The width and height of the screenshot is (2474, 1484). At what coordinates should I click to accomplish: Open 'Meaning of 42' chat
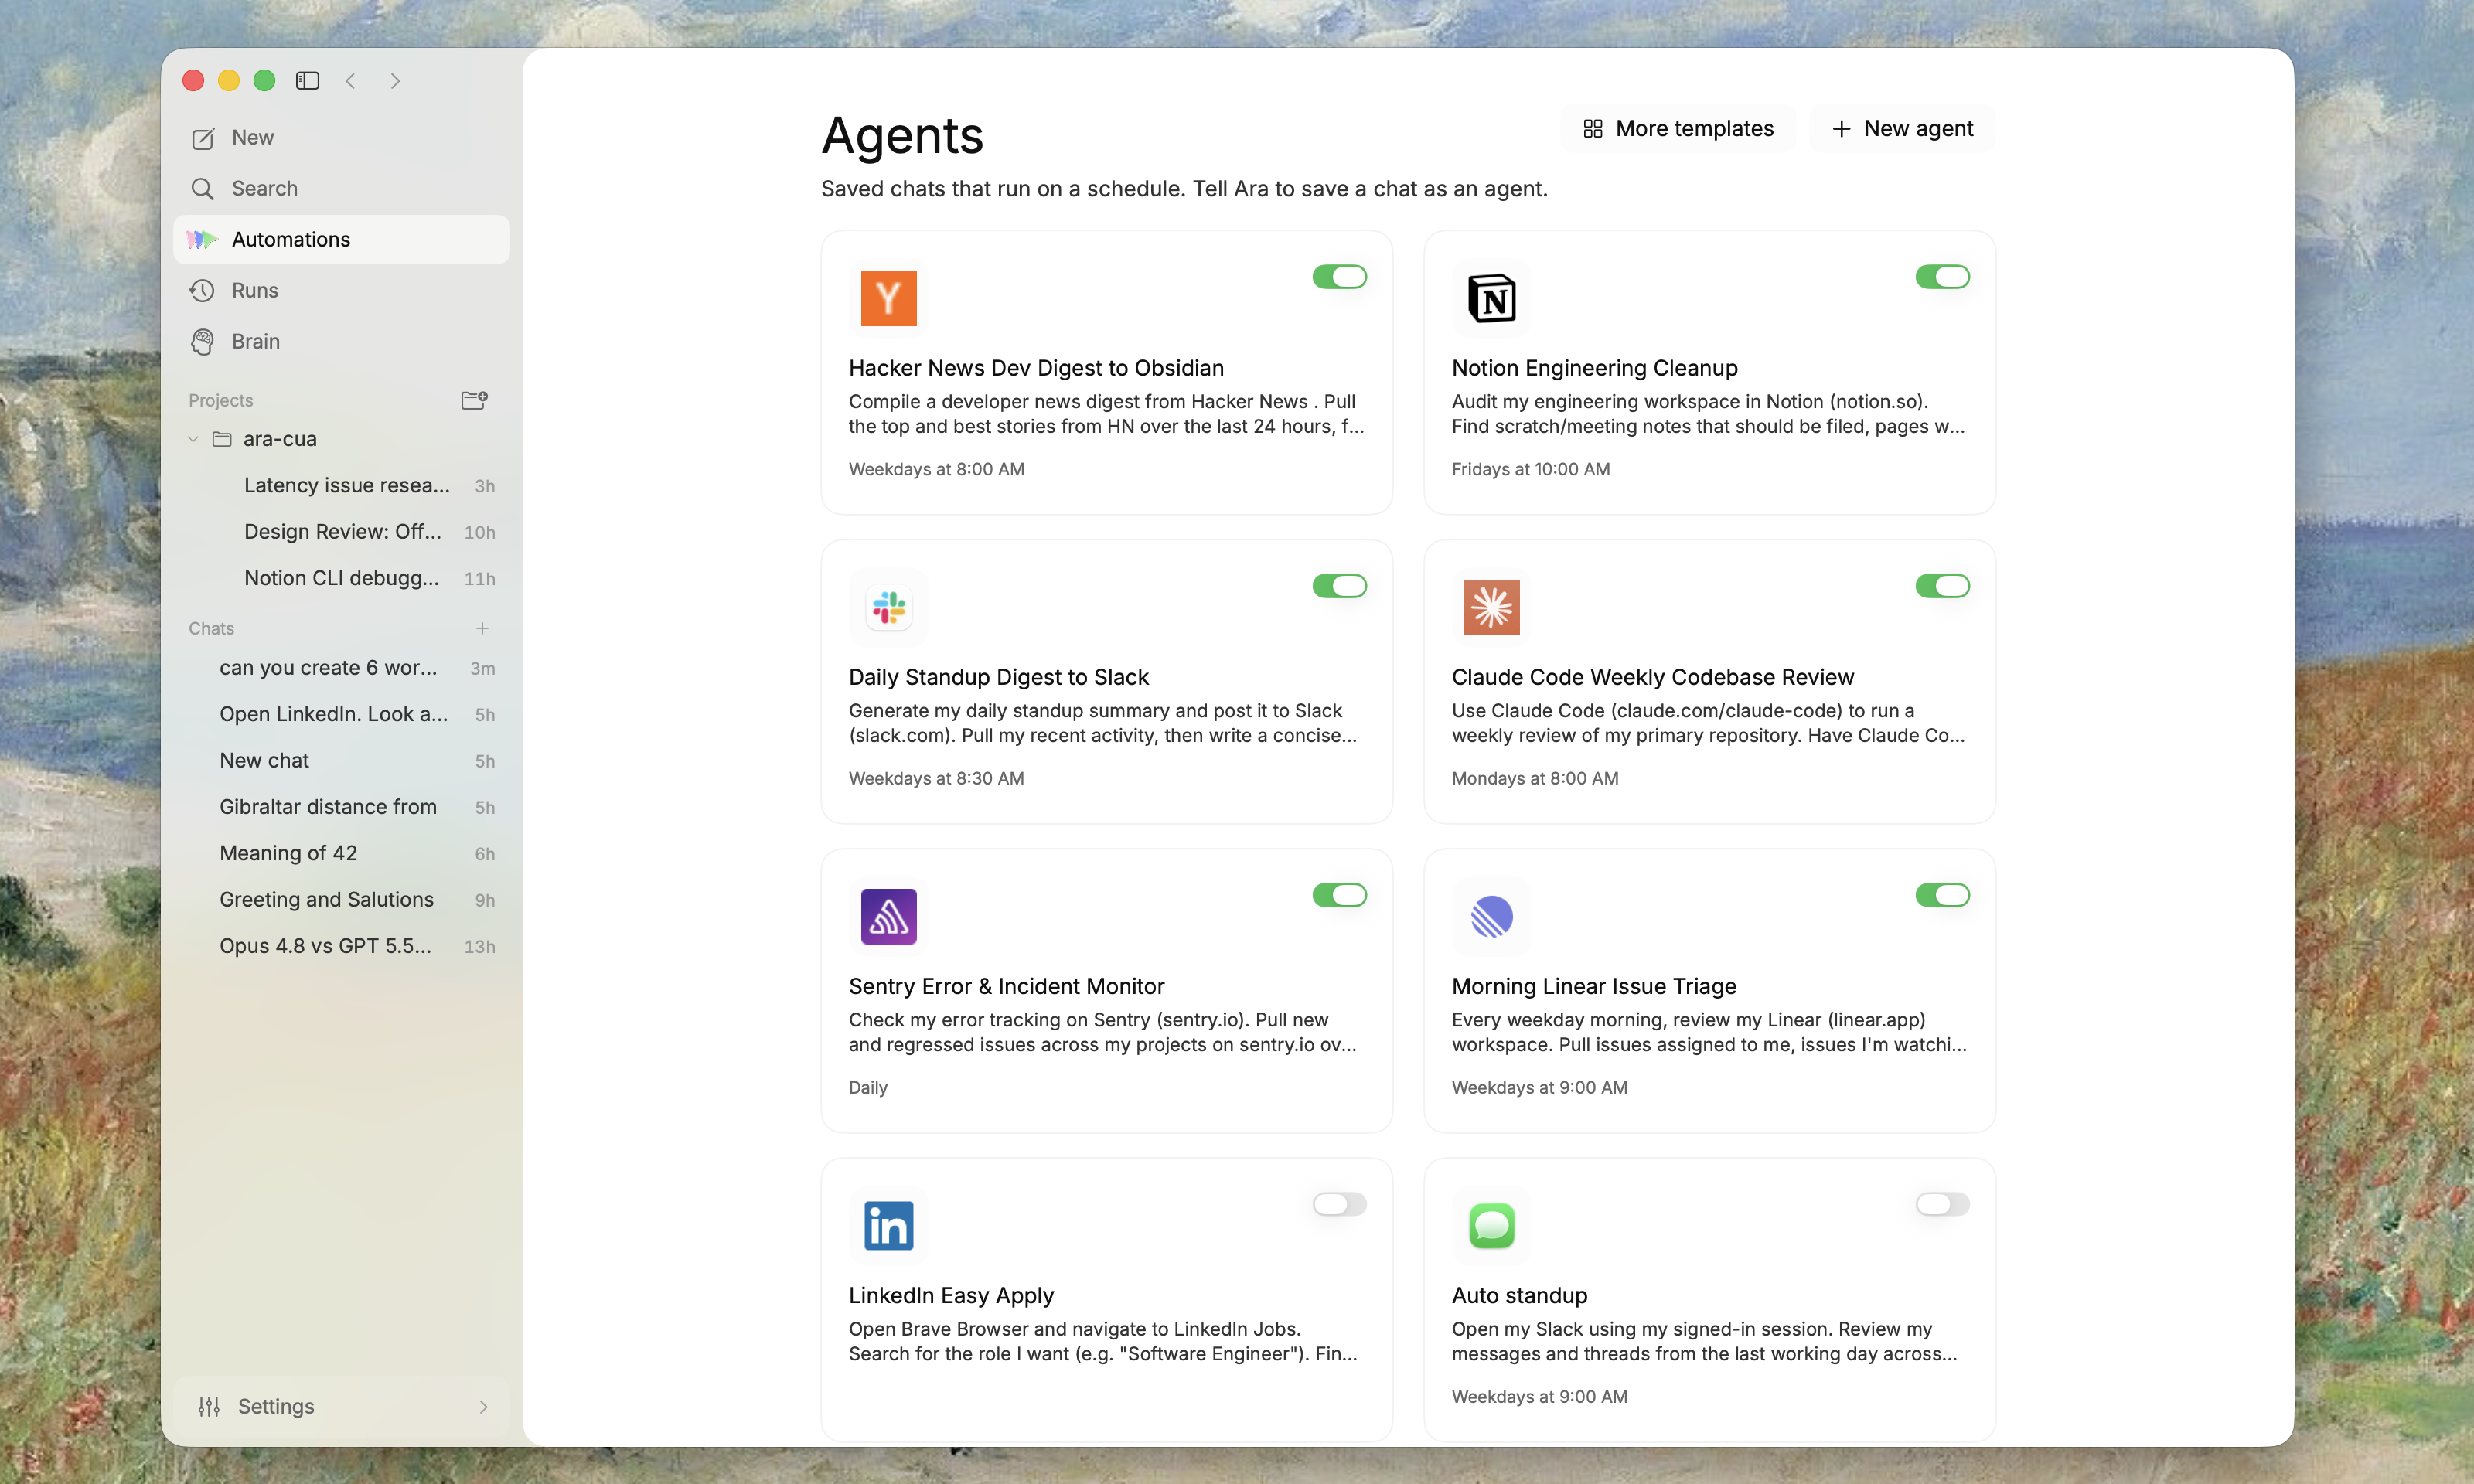(x=341, y=853)
